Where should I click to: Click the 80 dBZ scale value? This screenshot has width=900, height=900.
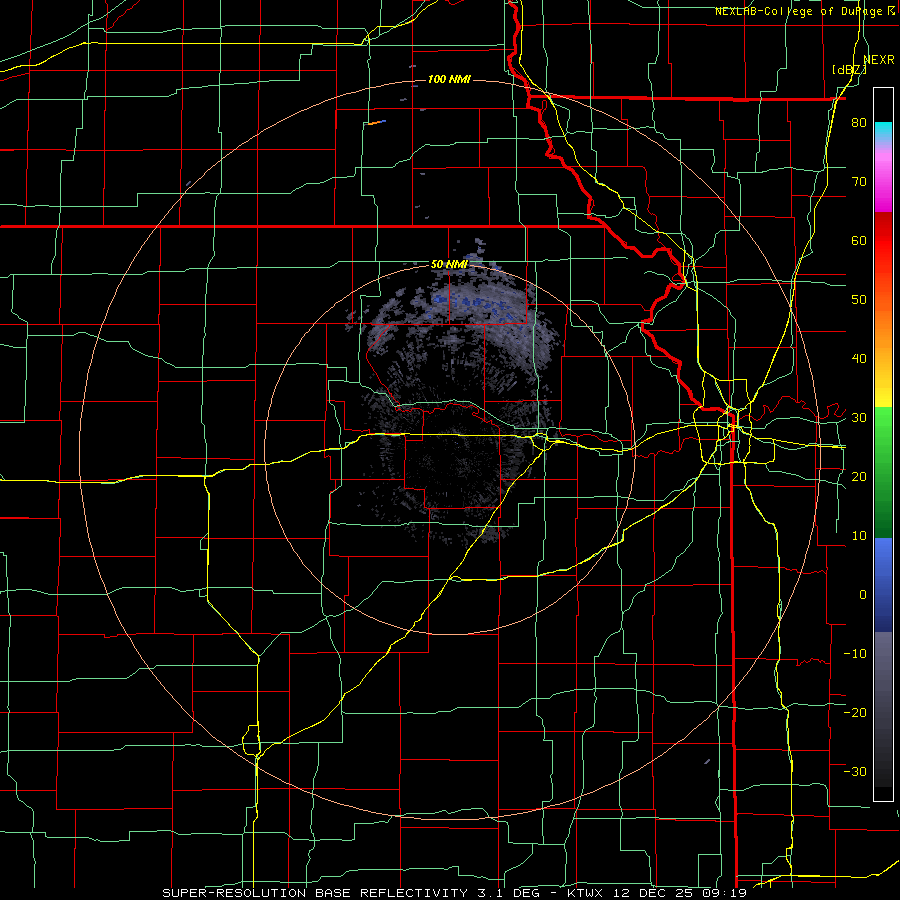tap(859, 123)
